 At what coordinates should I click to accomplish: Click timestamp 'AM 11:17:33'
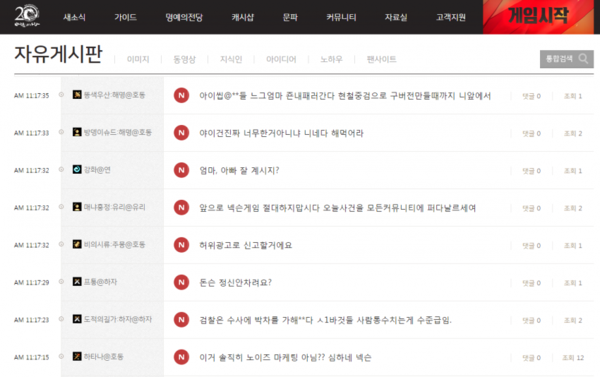click(31, 133)
